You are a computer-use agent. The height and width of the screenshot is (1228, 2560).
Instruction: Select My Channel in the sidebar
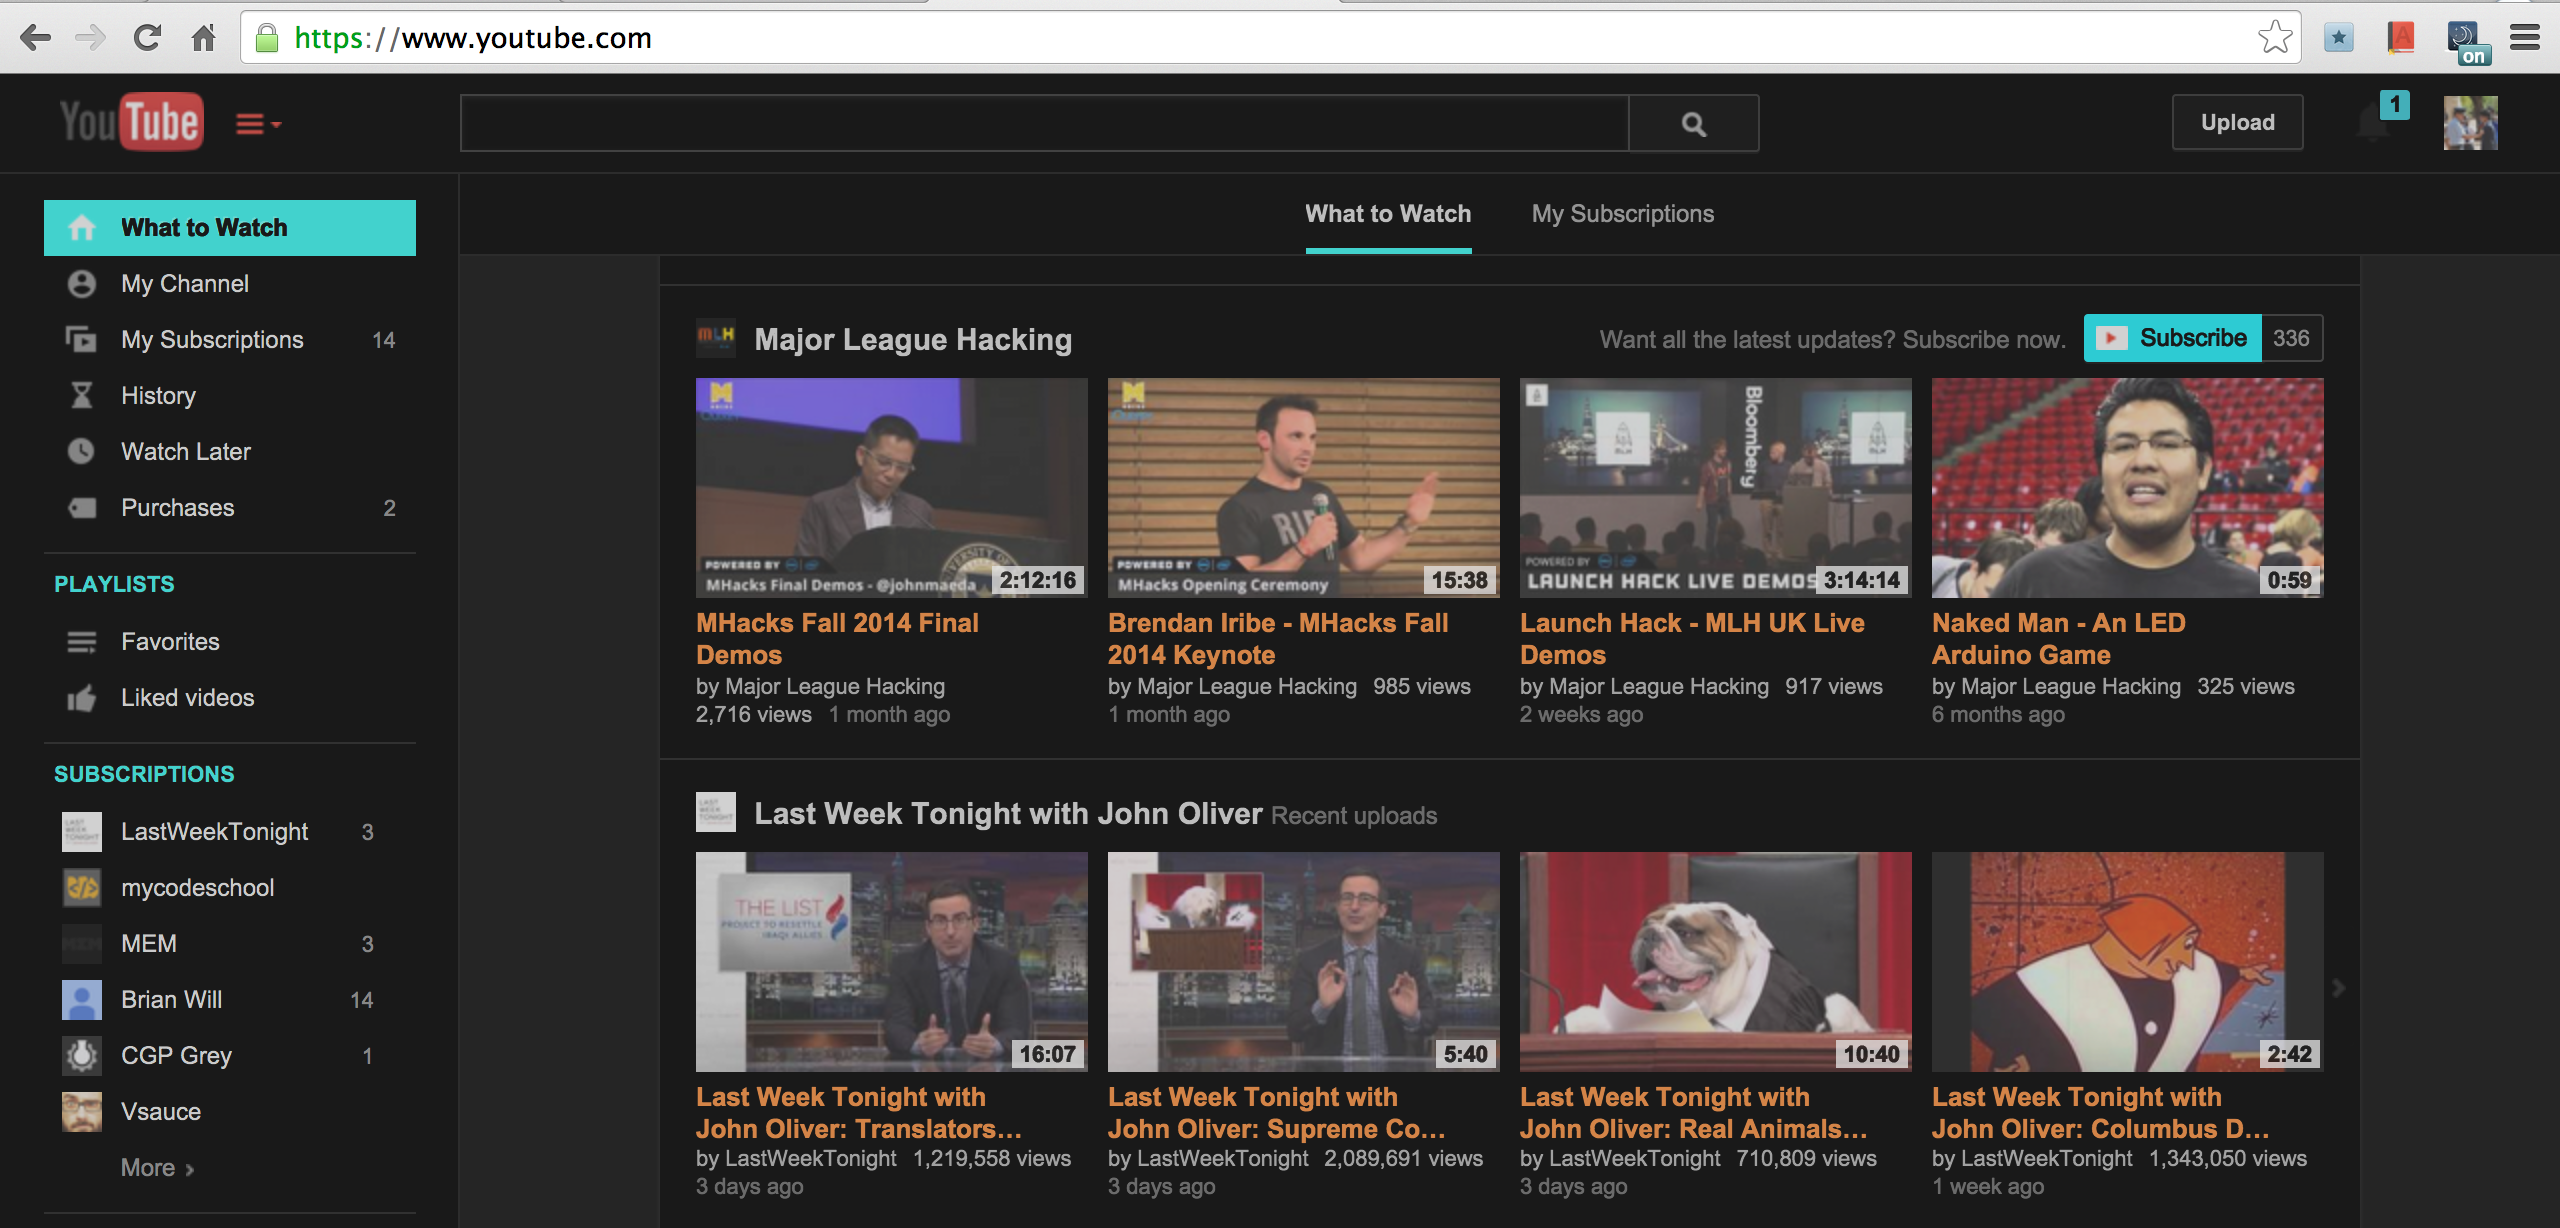[x=185, y=284]
